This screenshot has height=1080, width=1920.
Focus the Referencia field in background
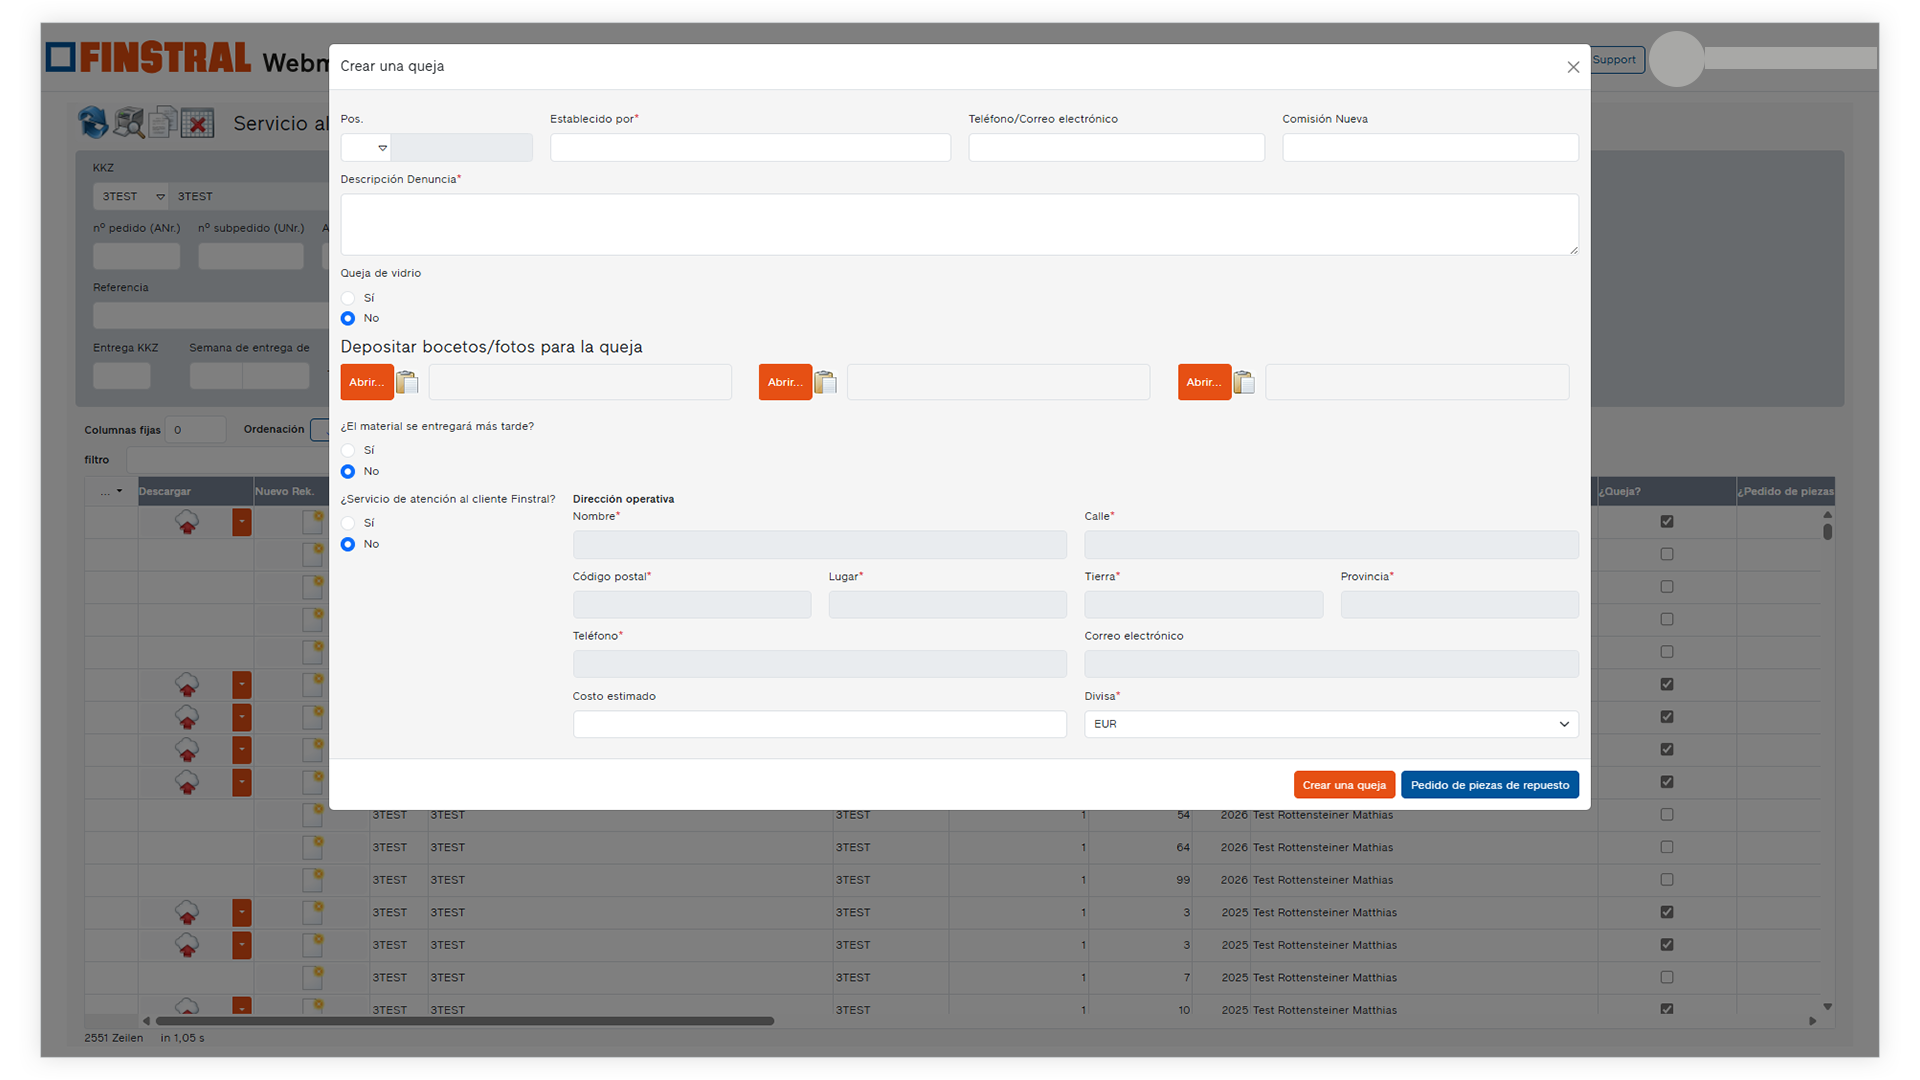click(211, 316)
